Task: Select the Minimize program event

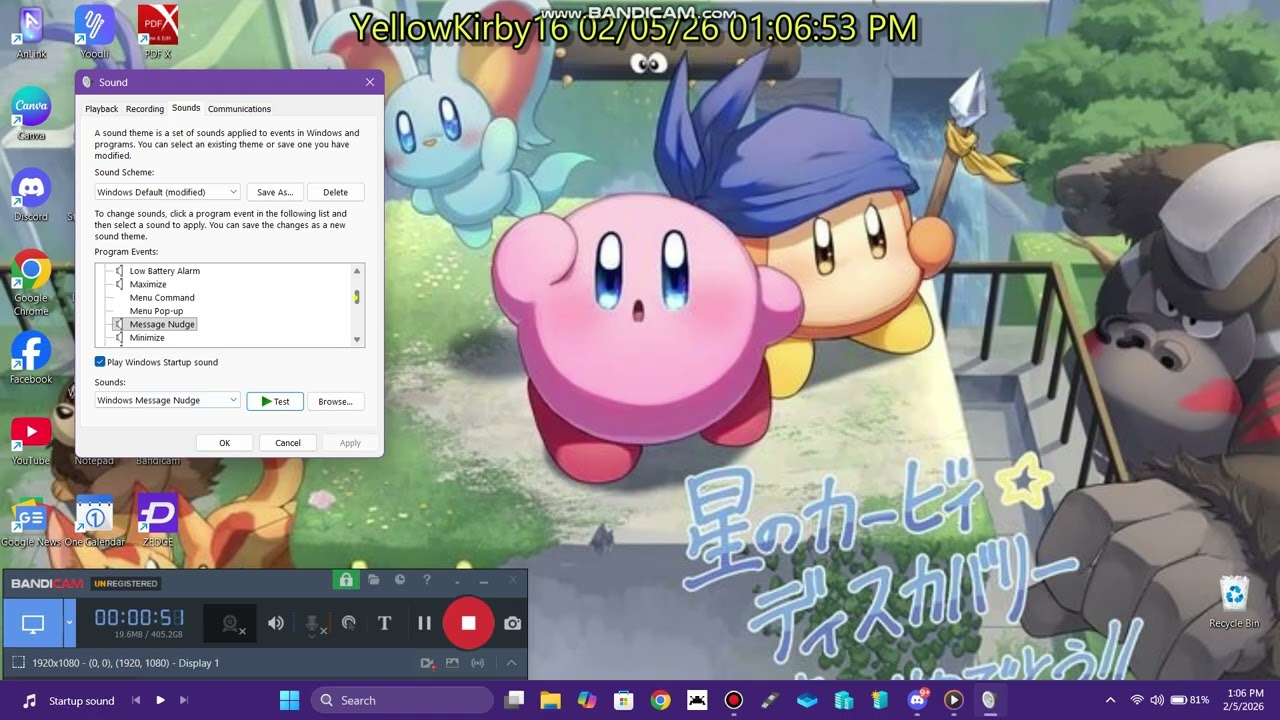Action: [147, 338]
